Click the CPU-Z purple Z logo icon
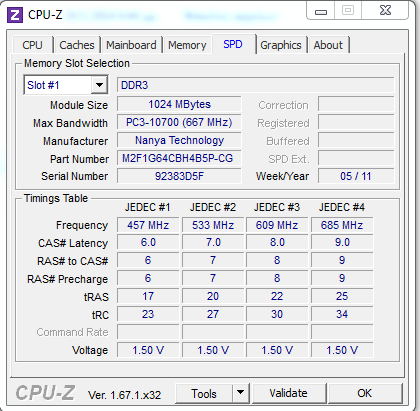 pos(15,15)
